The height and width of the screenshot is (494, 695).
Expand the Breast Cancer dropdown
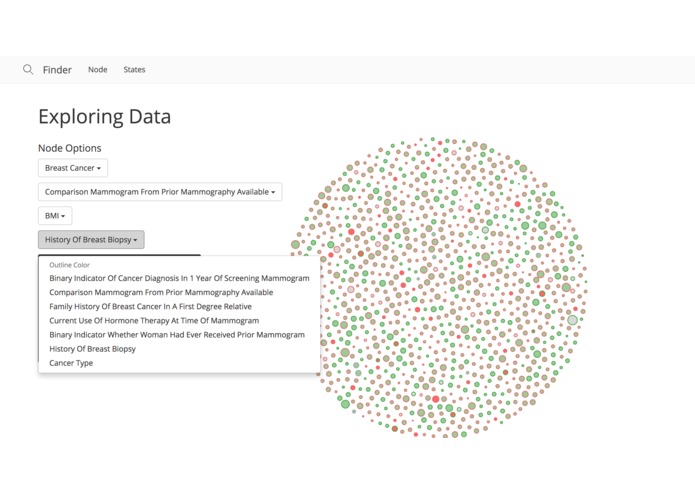pyautogui.click(x=73, y=168)
